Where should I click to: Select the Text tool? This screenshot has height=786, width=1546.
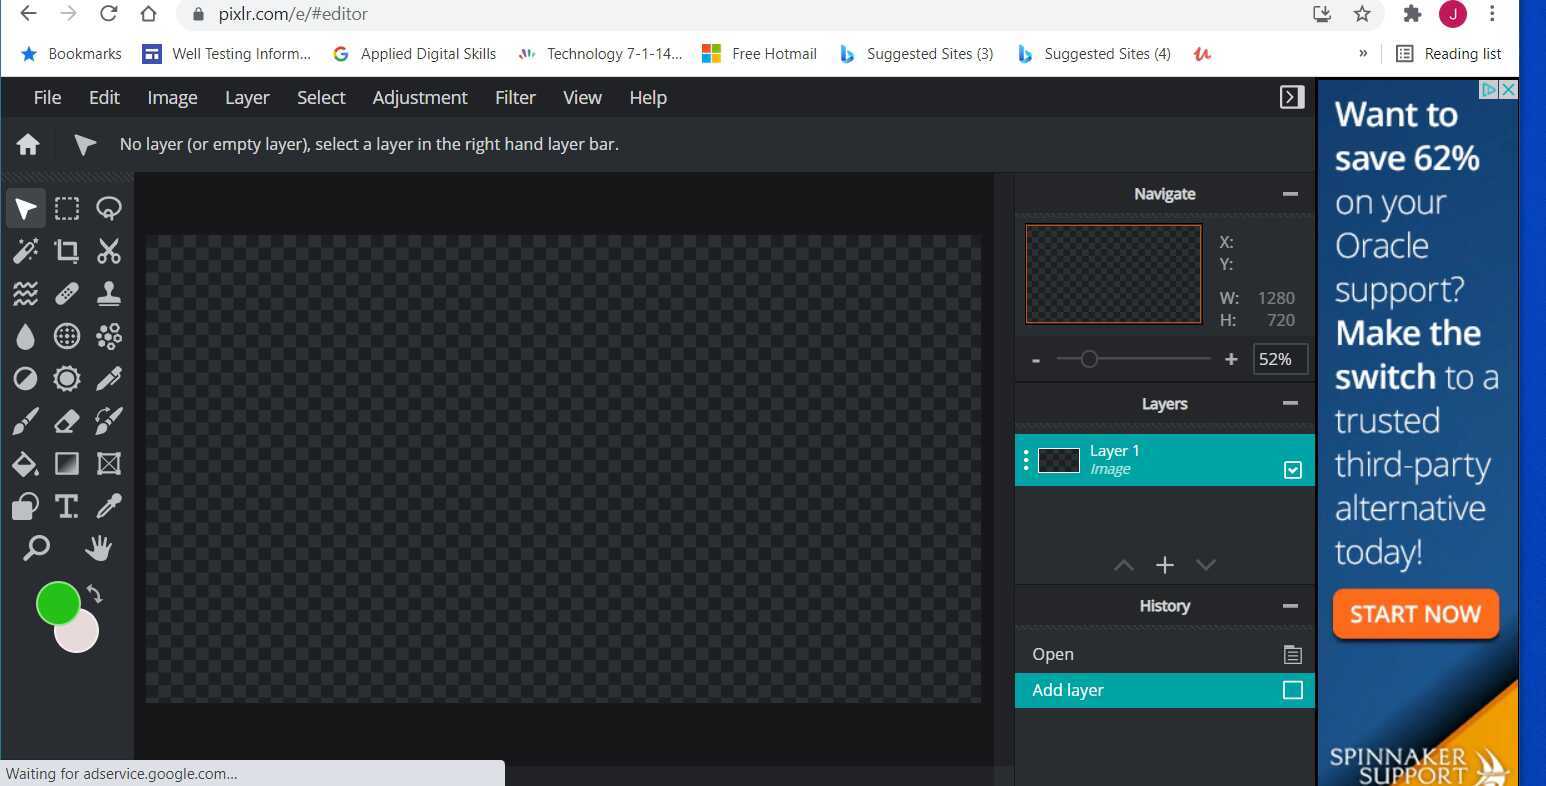coord(67,506)
